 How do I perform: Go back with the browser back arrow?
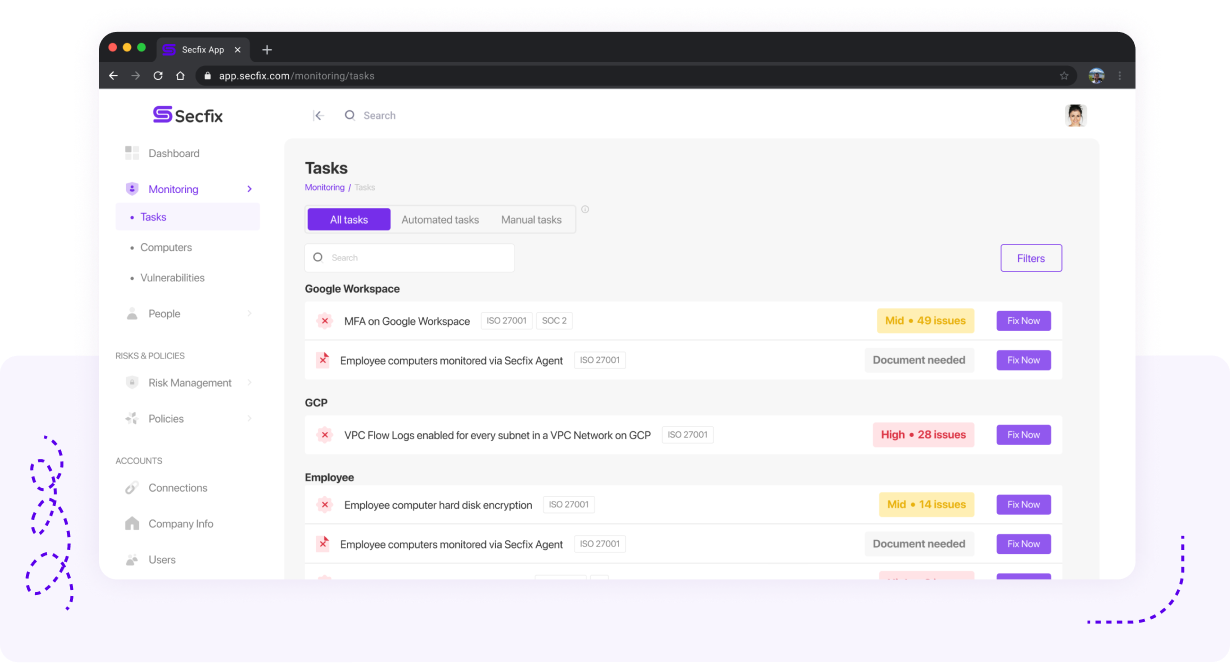click(x=114, y=75)
